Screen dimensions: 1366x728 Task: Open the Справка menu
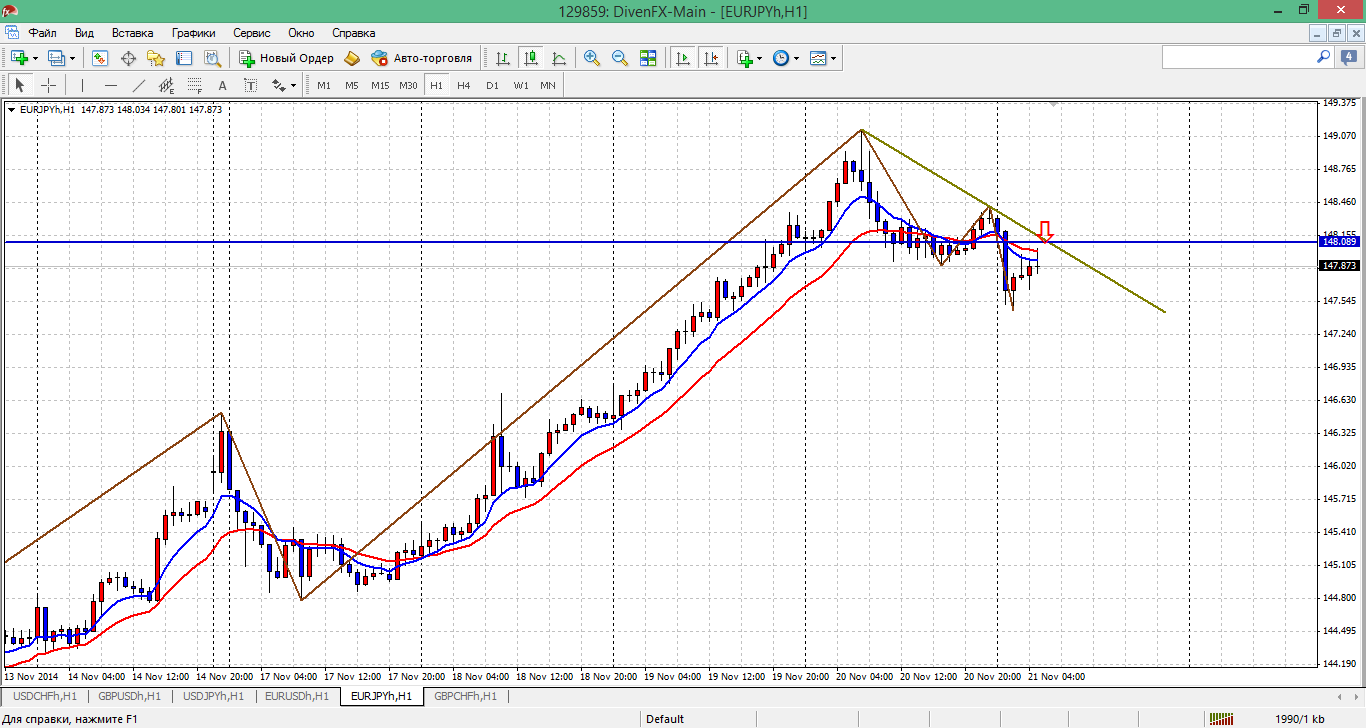[x=353, y=33]
